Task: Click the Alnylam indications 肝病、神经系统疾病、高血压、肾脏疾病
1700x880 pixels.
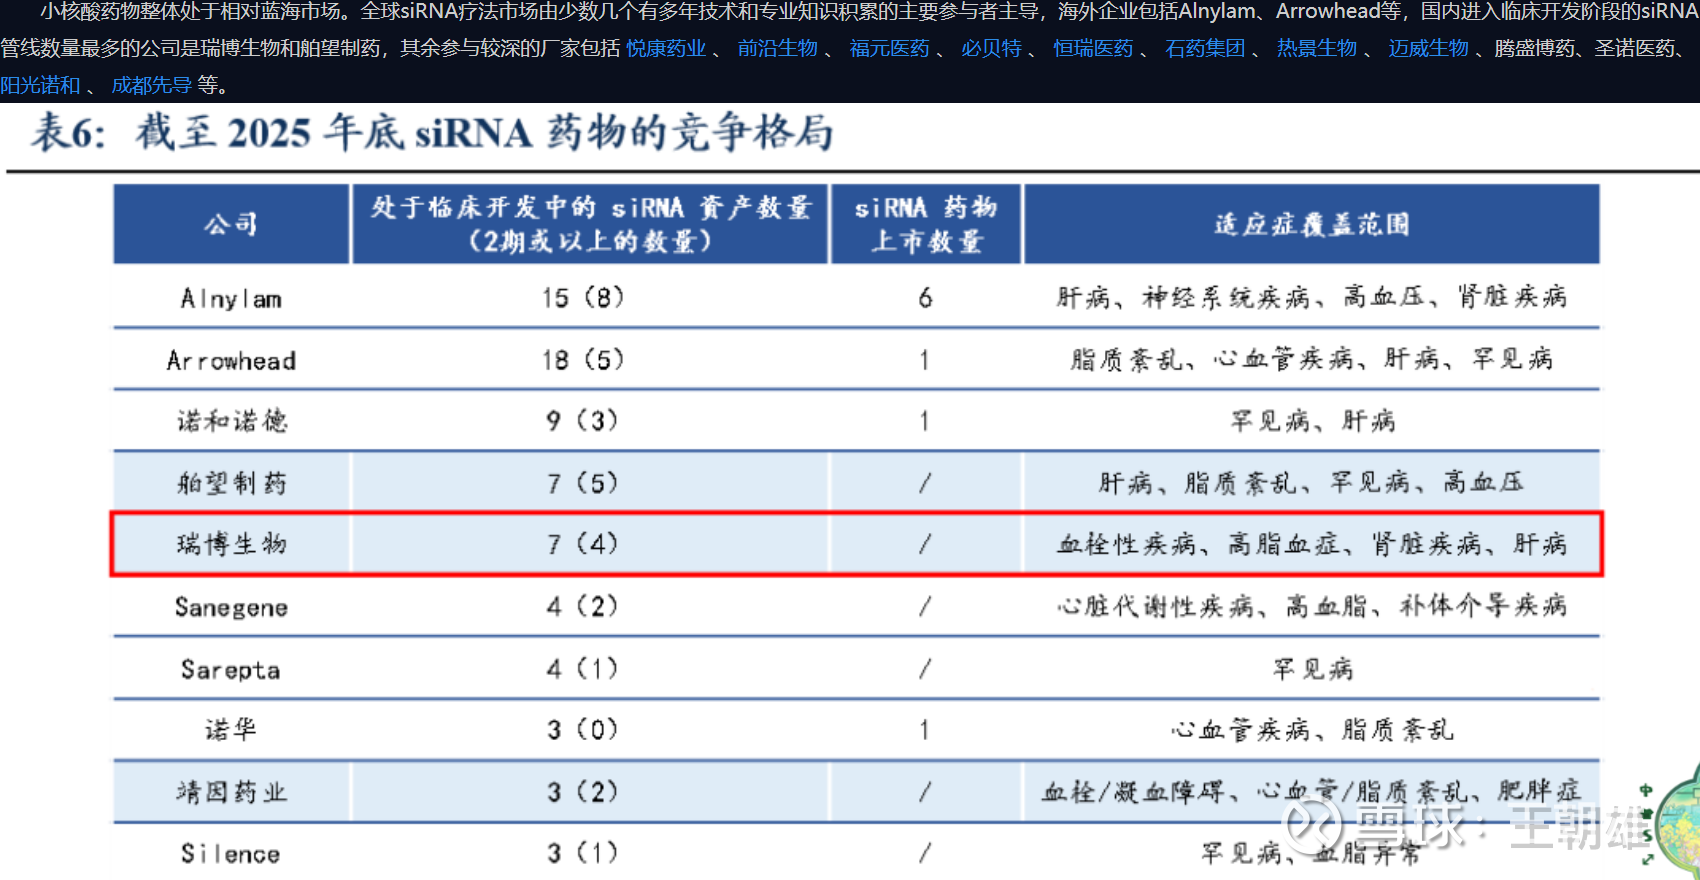Action: click(x=1312, y=297)
